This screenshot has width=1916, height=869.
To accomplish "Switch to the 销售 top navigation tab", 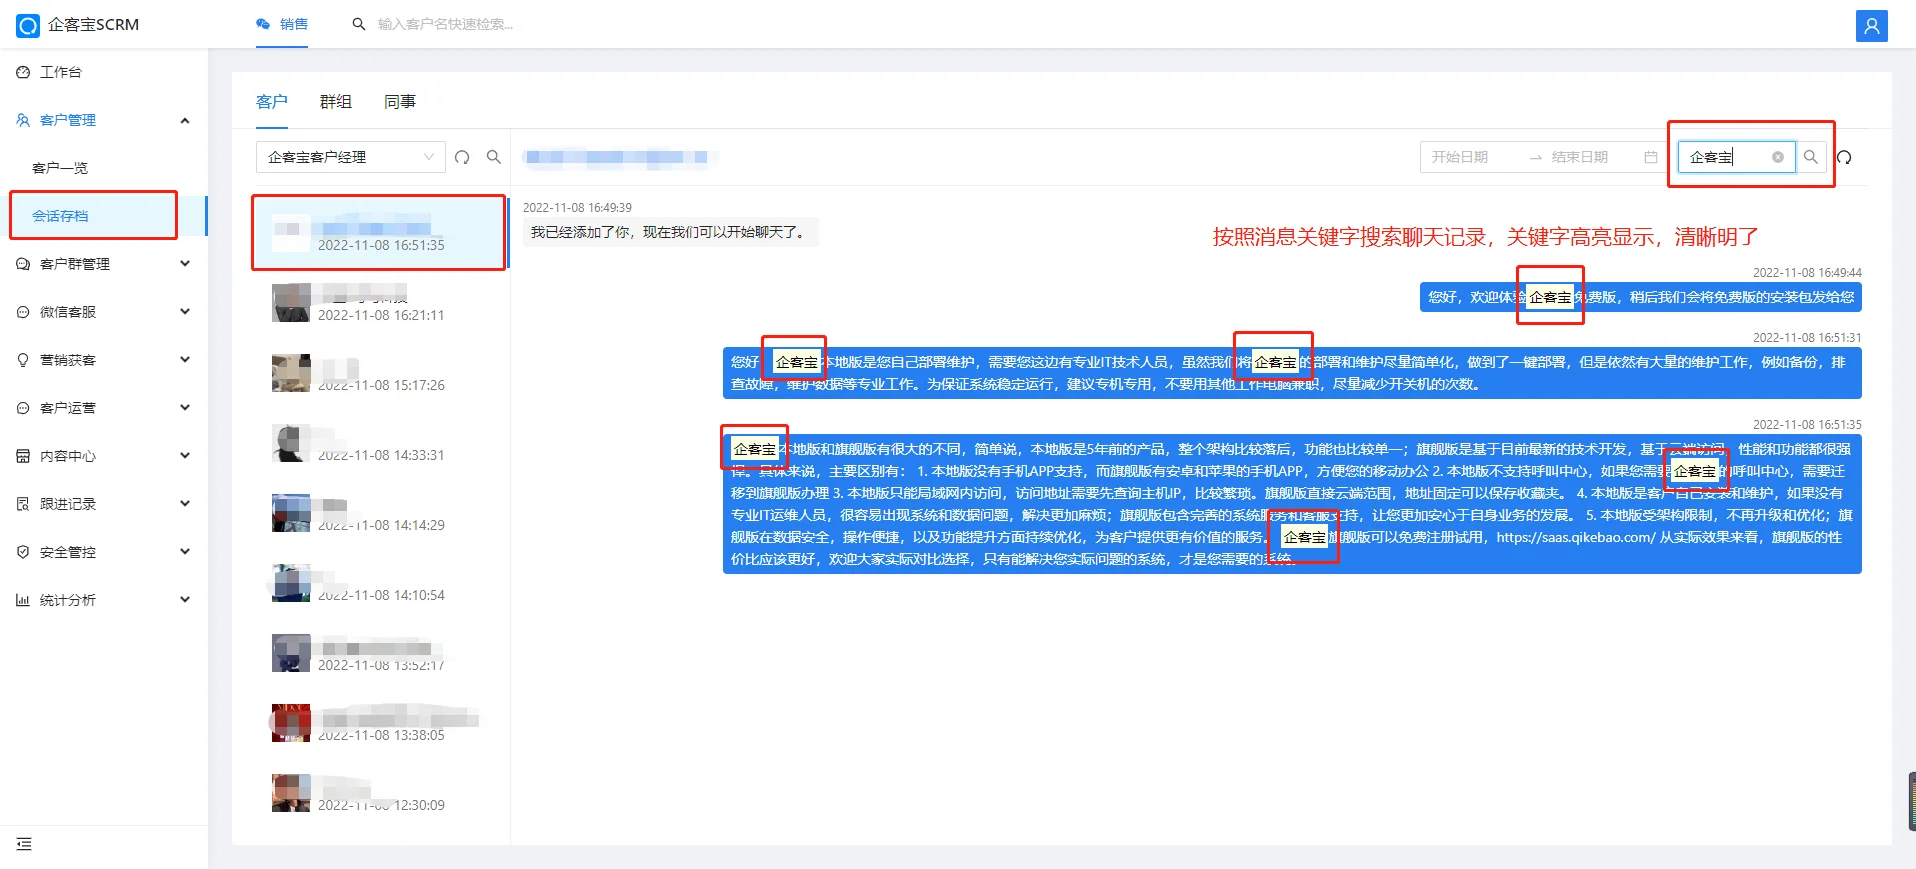I will pyautogui.click(x=283, y=24).
